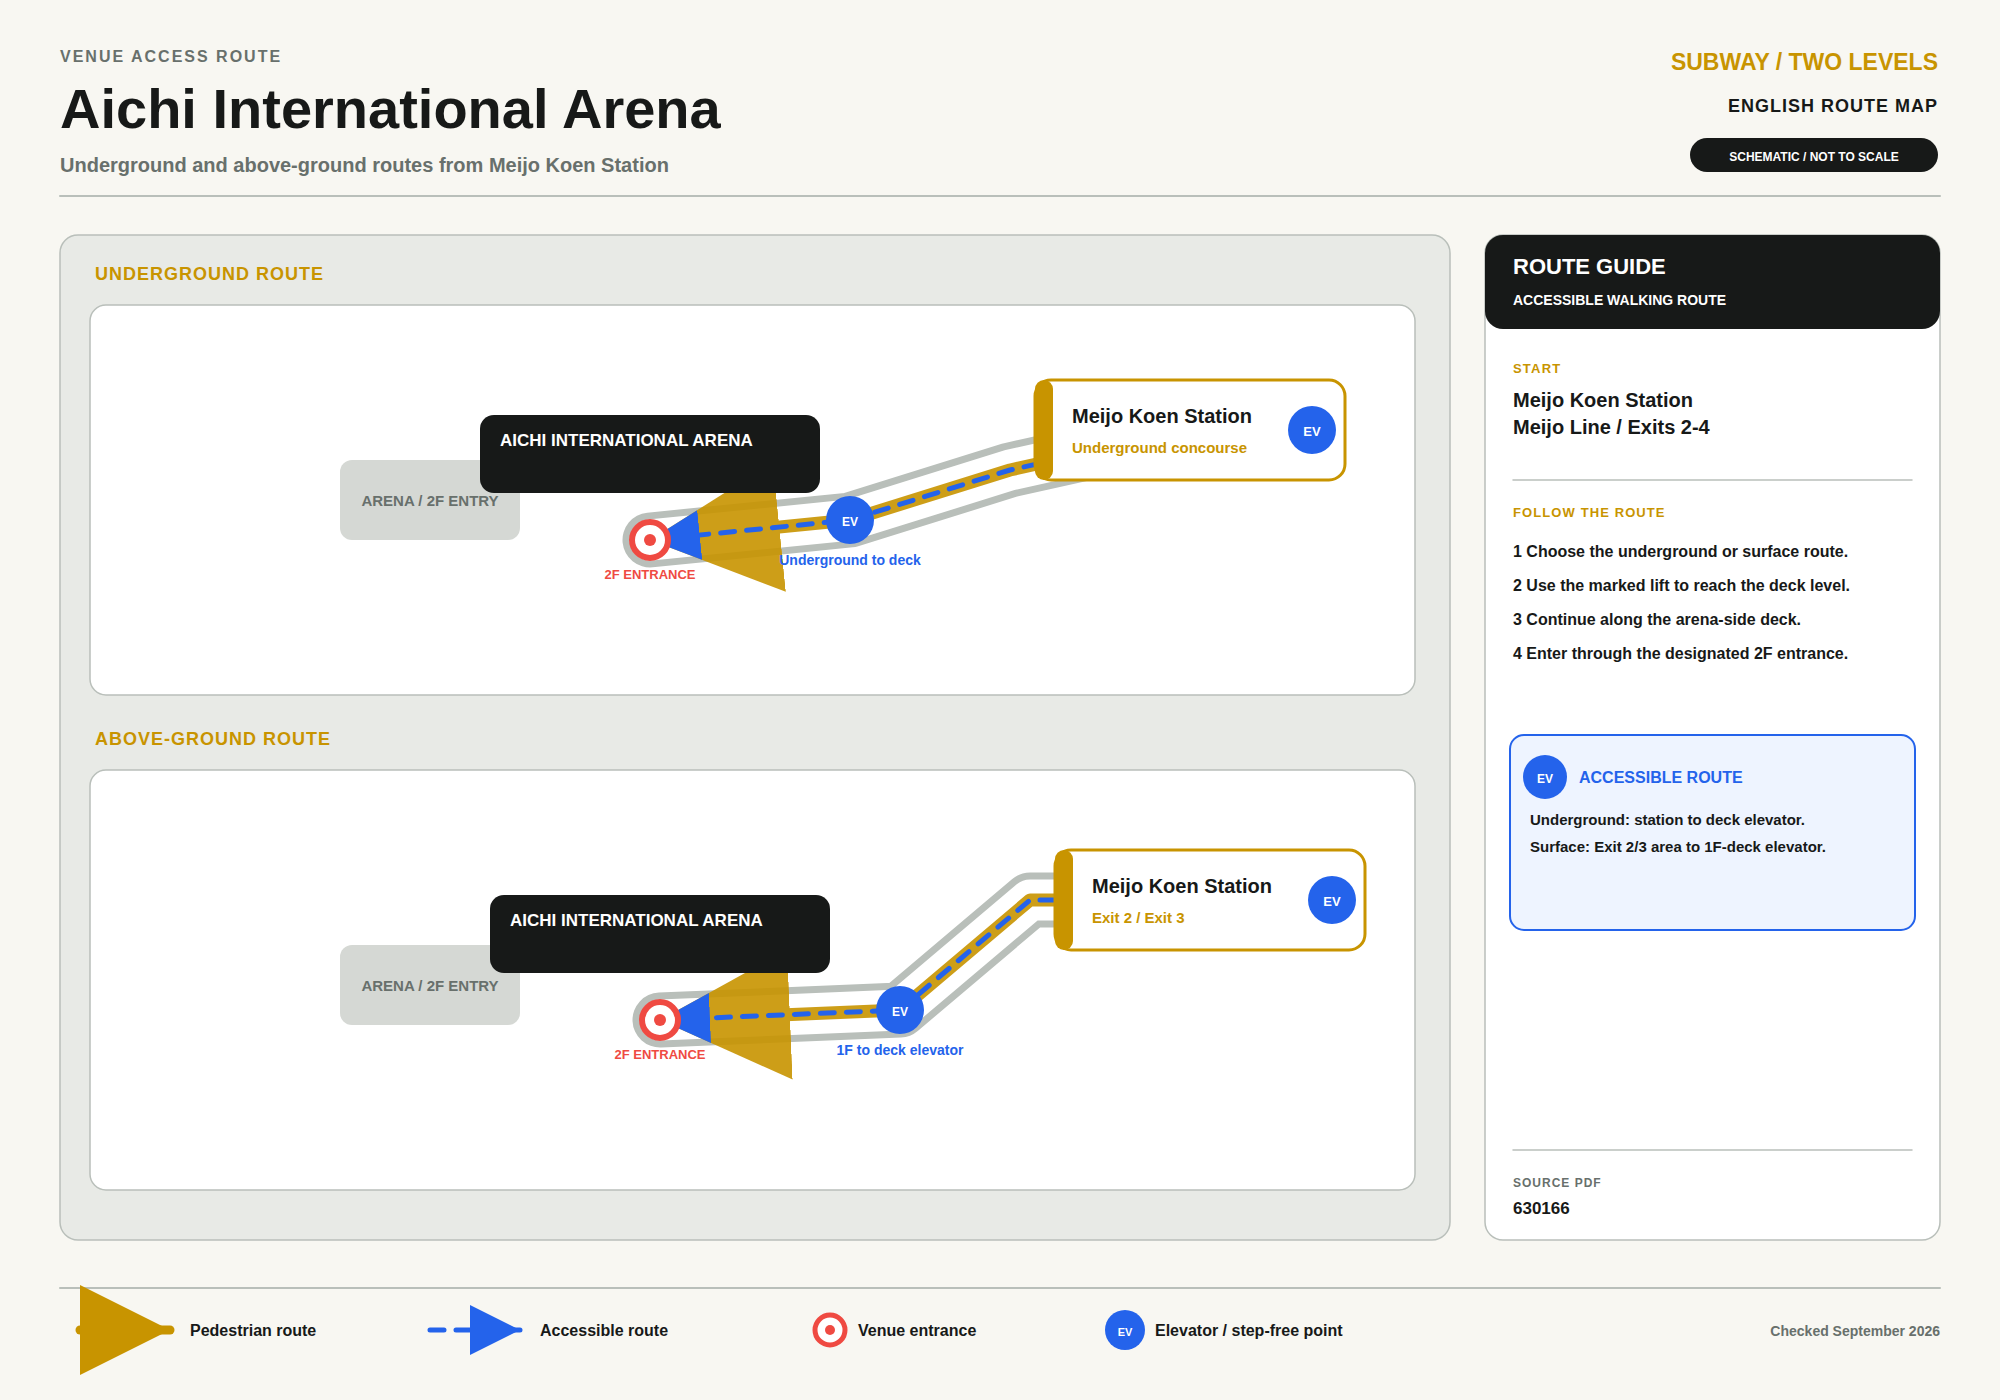Click the blue accessible route arrow in the legend
Screen dimensions: 2000x1400
coord(476,1330)
